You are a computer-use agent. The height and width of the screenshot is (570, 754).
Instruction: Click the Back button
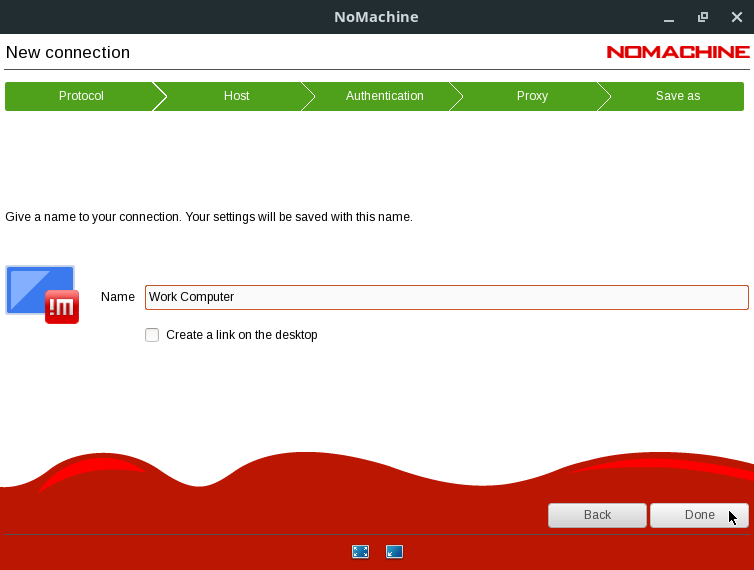(597, 515)
